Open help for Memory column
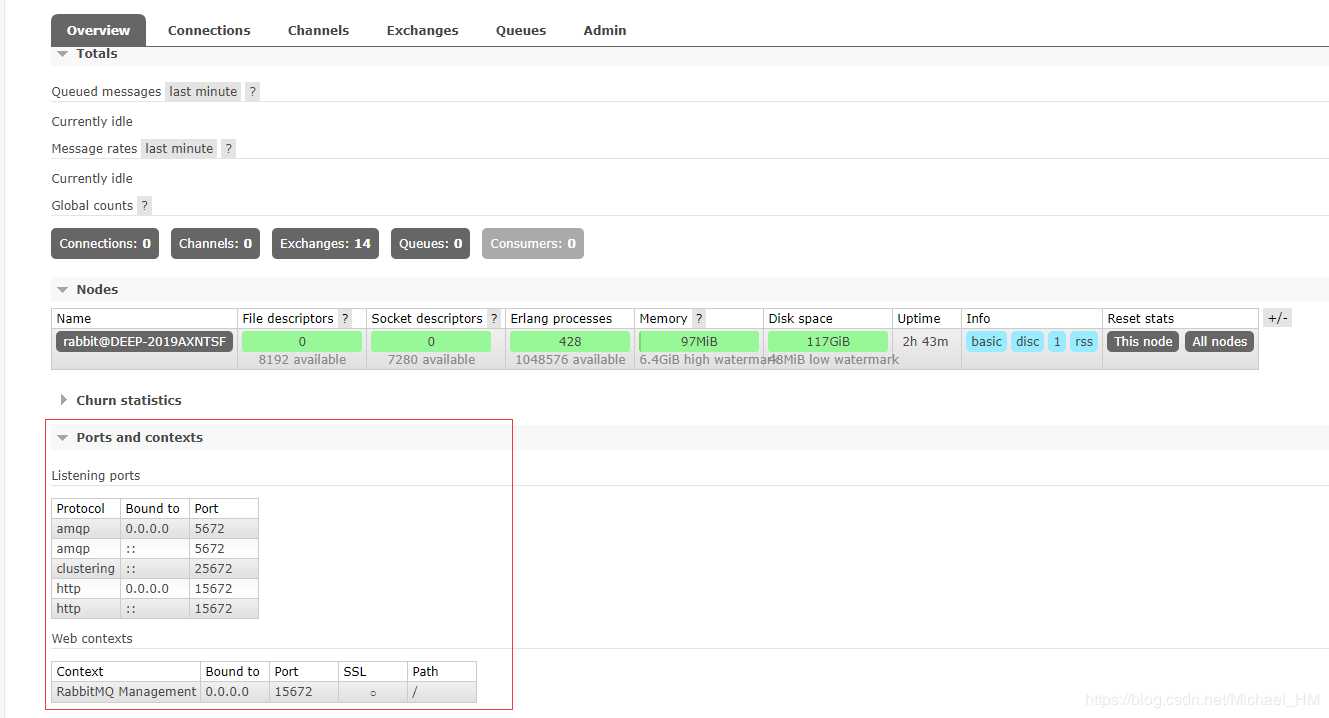This screenshot has height=718, width=1329. pyautogui.click(x=699, y=318)
